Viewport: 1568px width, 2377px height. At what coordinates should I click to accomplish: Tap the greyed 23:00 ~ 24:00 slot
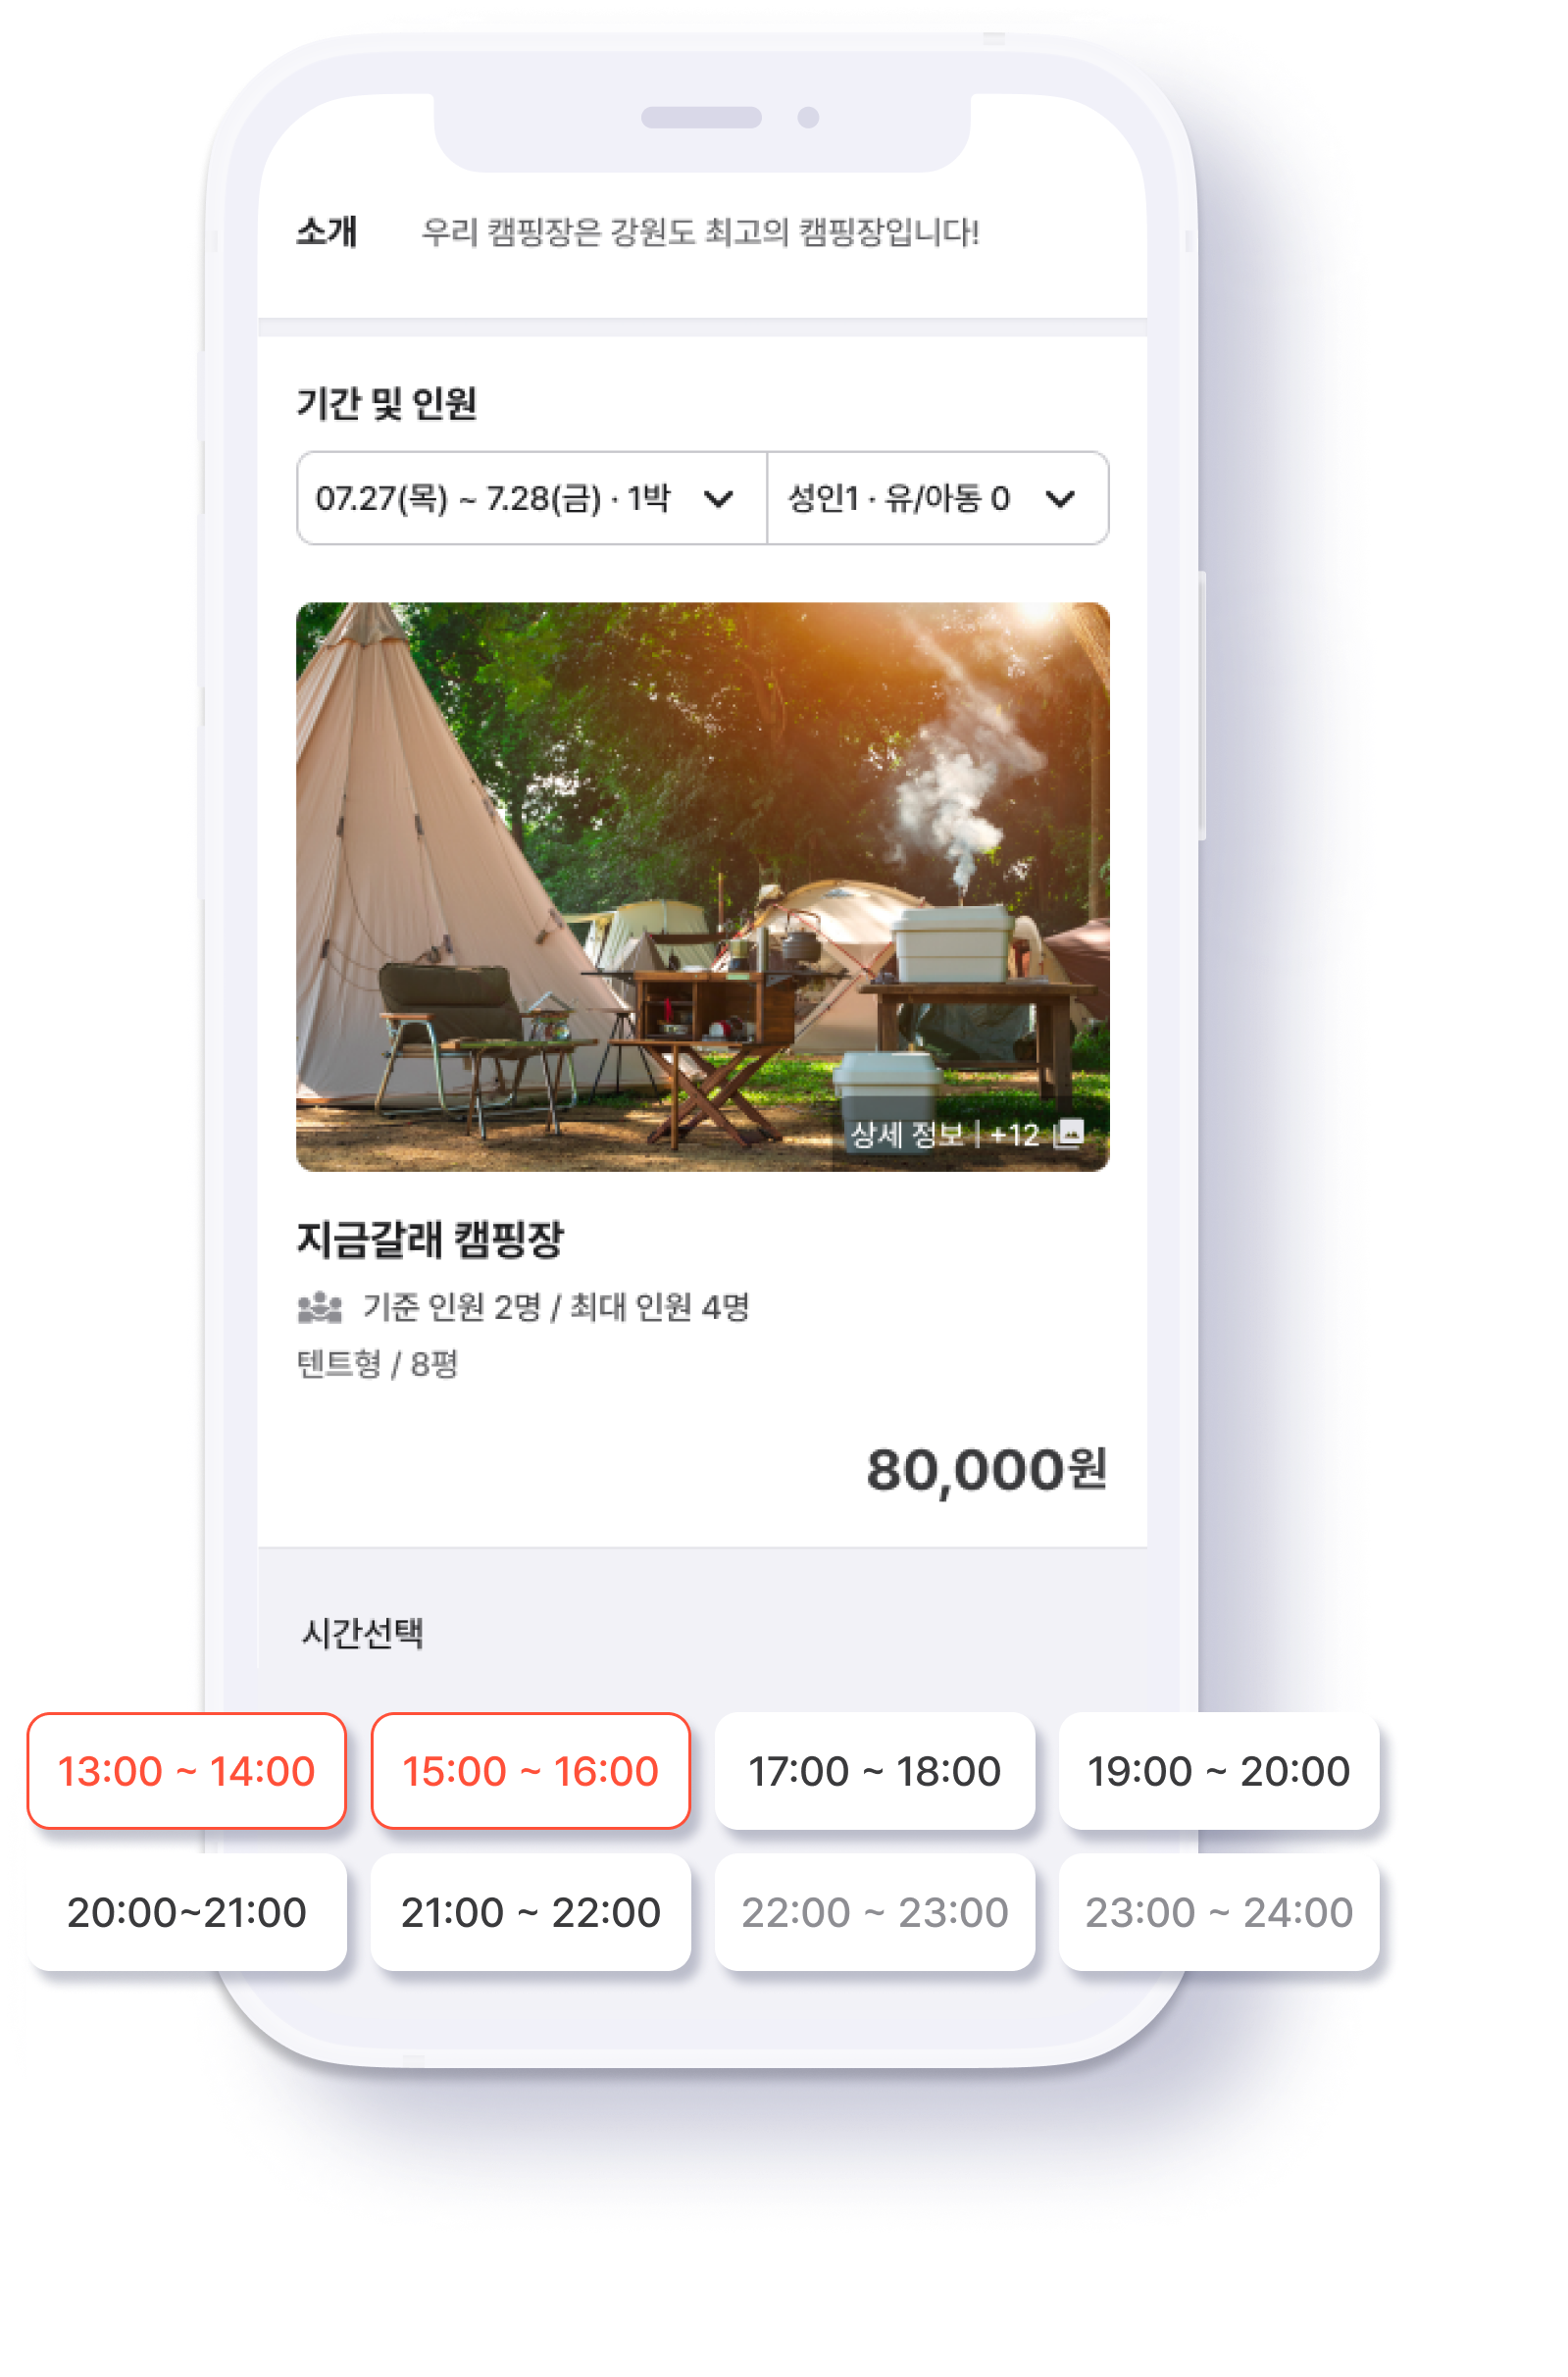click(1219, 1911)
